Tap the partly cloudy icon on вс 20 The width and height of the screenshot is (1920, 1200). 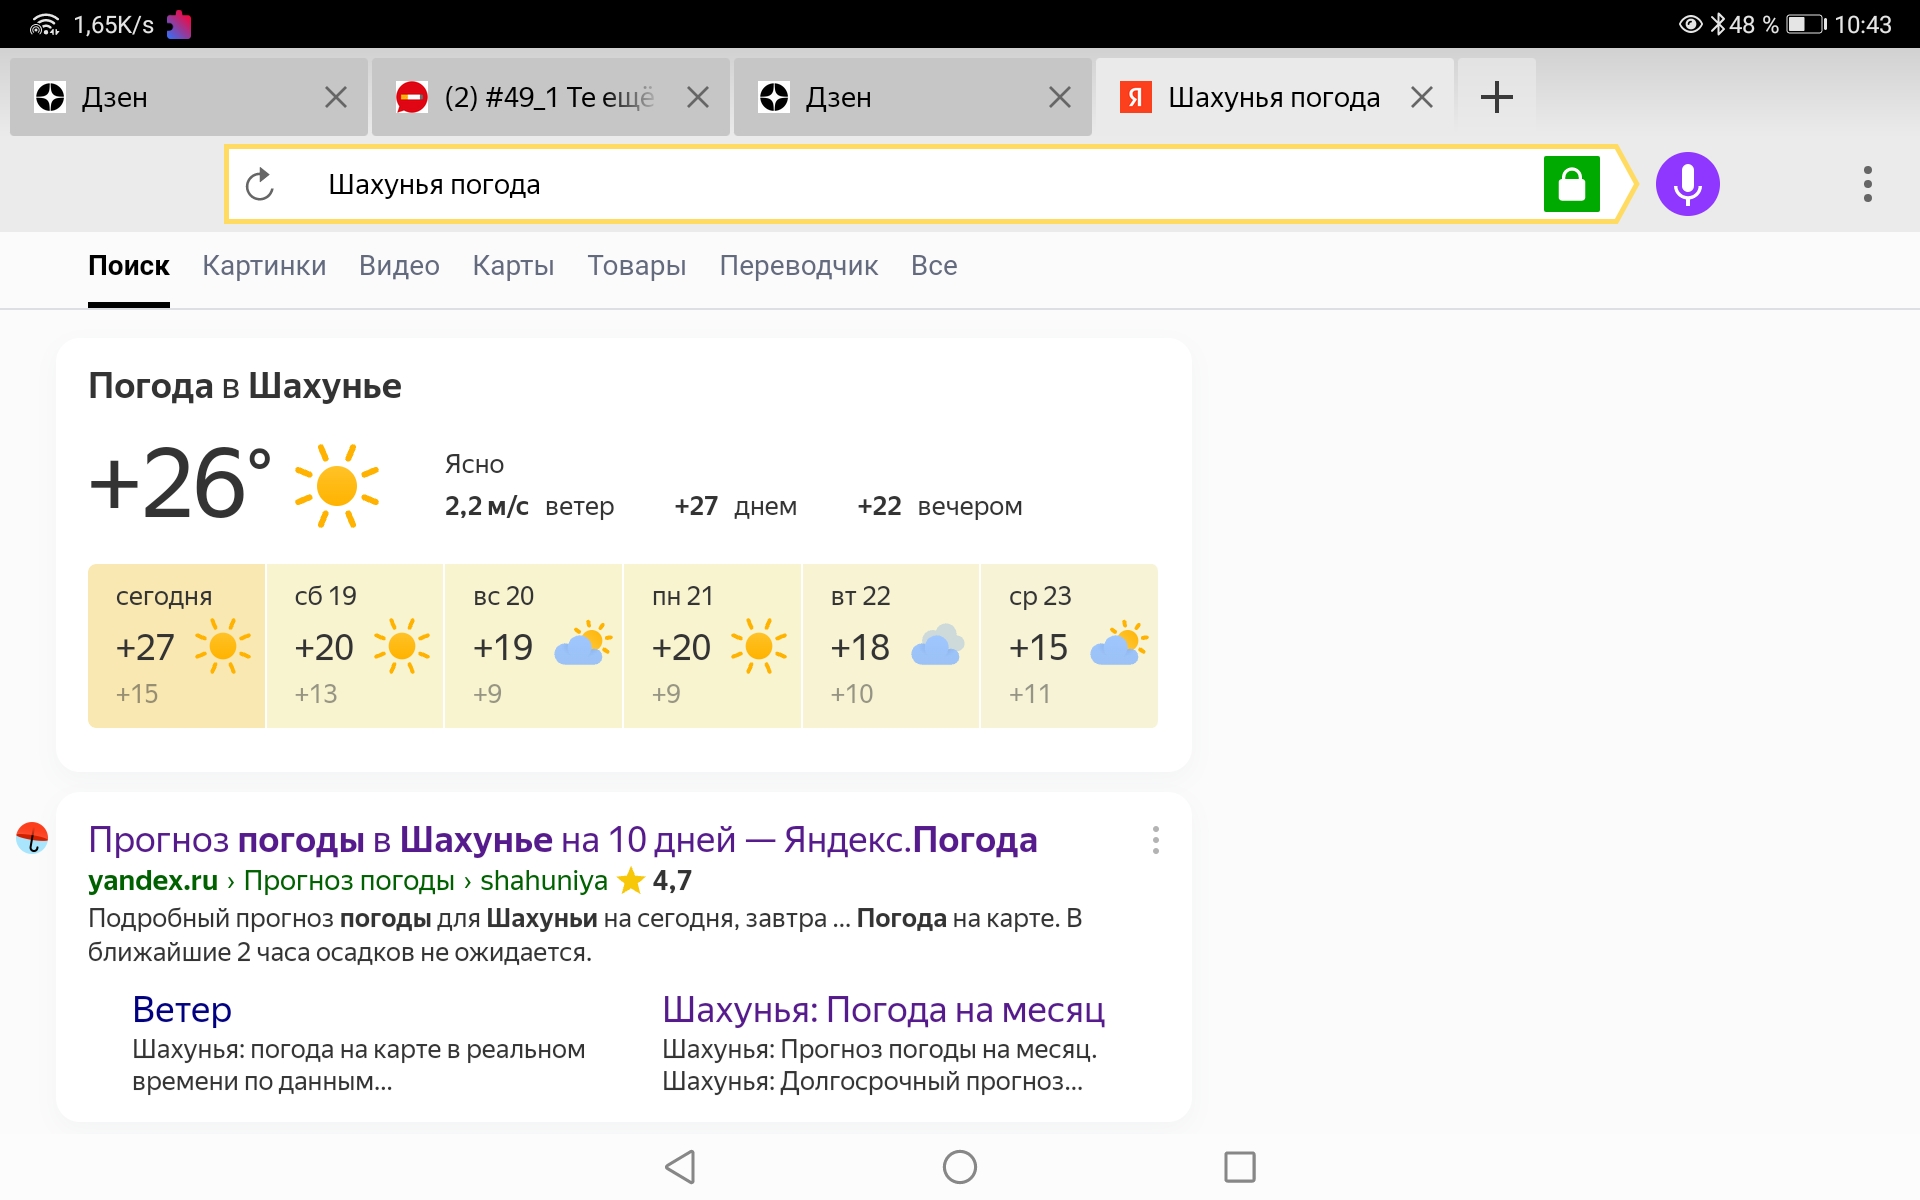click(583, 645)
